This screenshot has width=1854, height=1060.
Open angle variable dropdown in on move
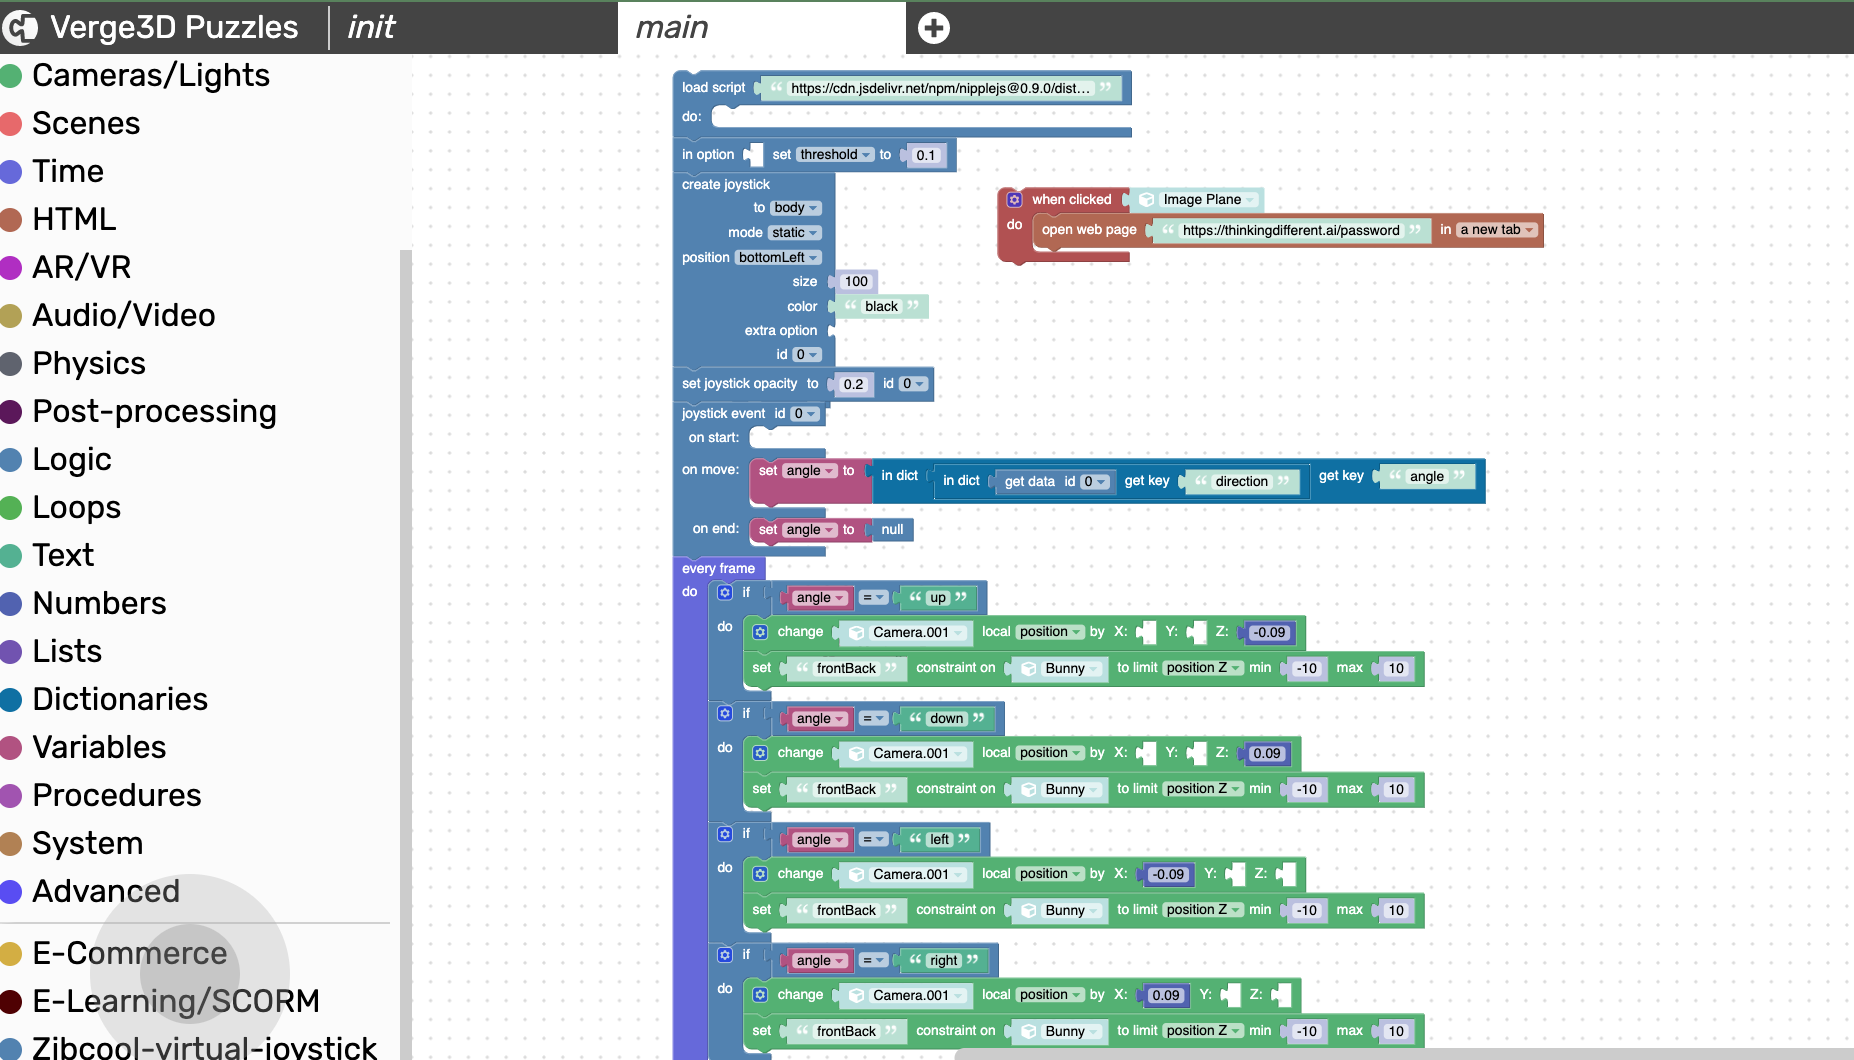[810, 471]
